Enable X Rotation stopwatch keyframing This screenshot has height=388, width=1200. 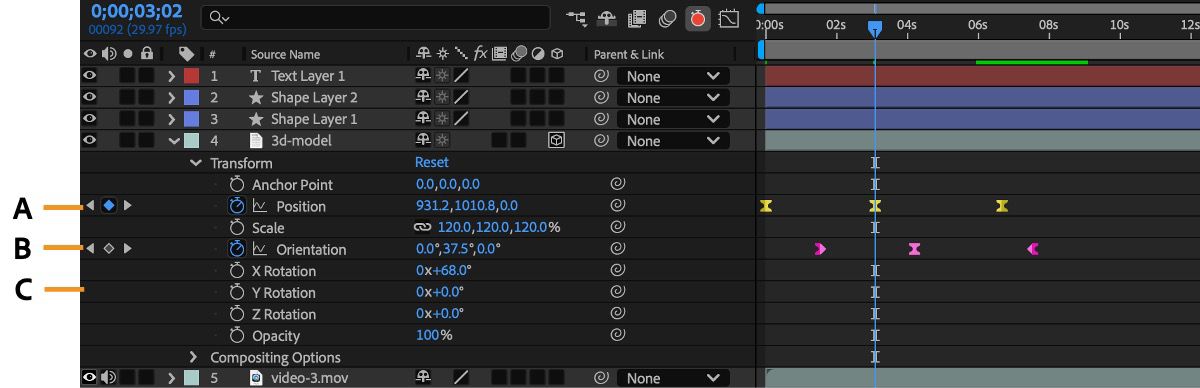pyautogui.click(x=237, y=271)
